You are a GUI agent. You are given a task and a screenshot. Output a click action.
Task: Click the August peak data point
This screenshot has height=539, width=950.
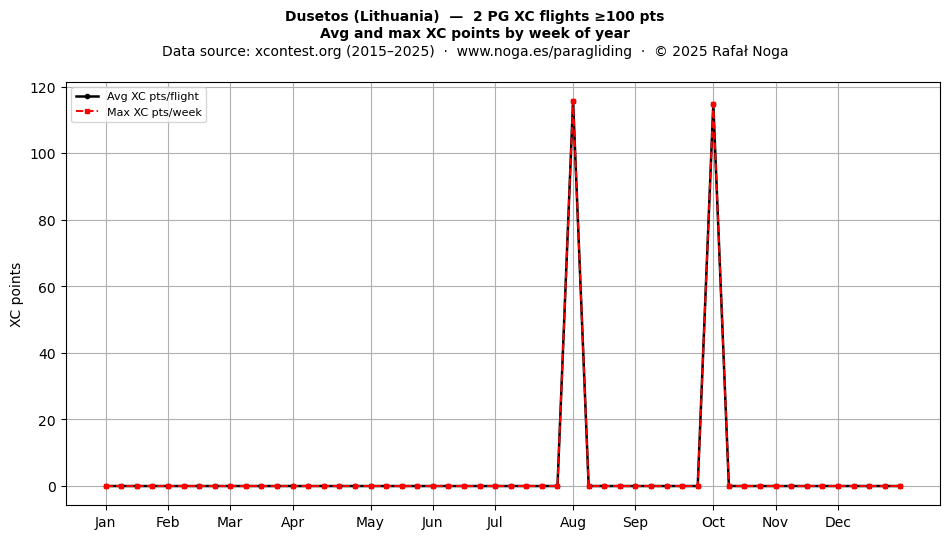point(573,102)
